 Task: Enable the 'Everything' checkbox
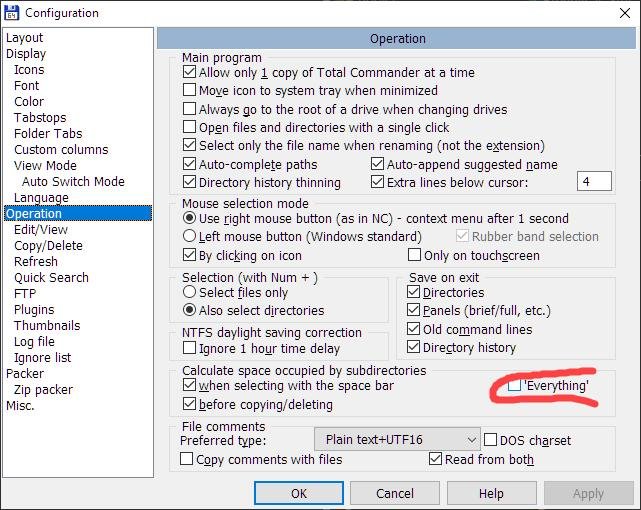pyautogui.click(x=515, y=385)
